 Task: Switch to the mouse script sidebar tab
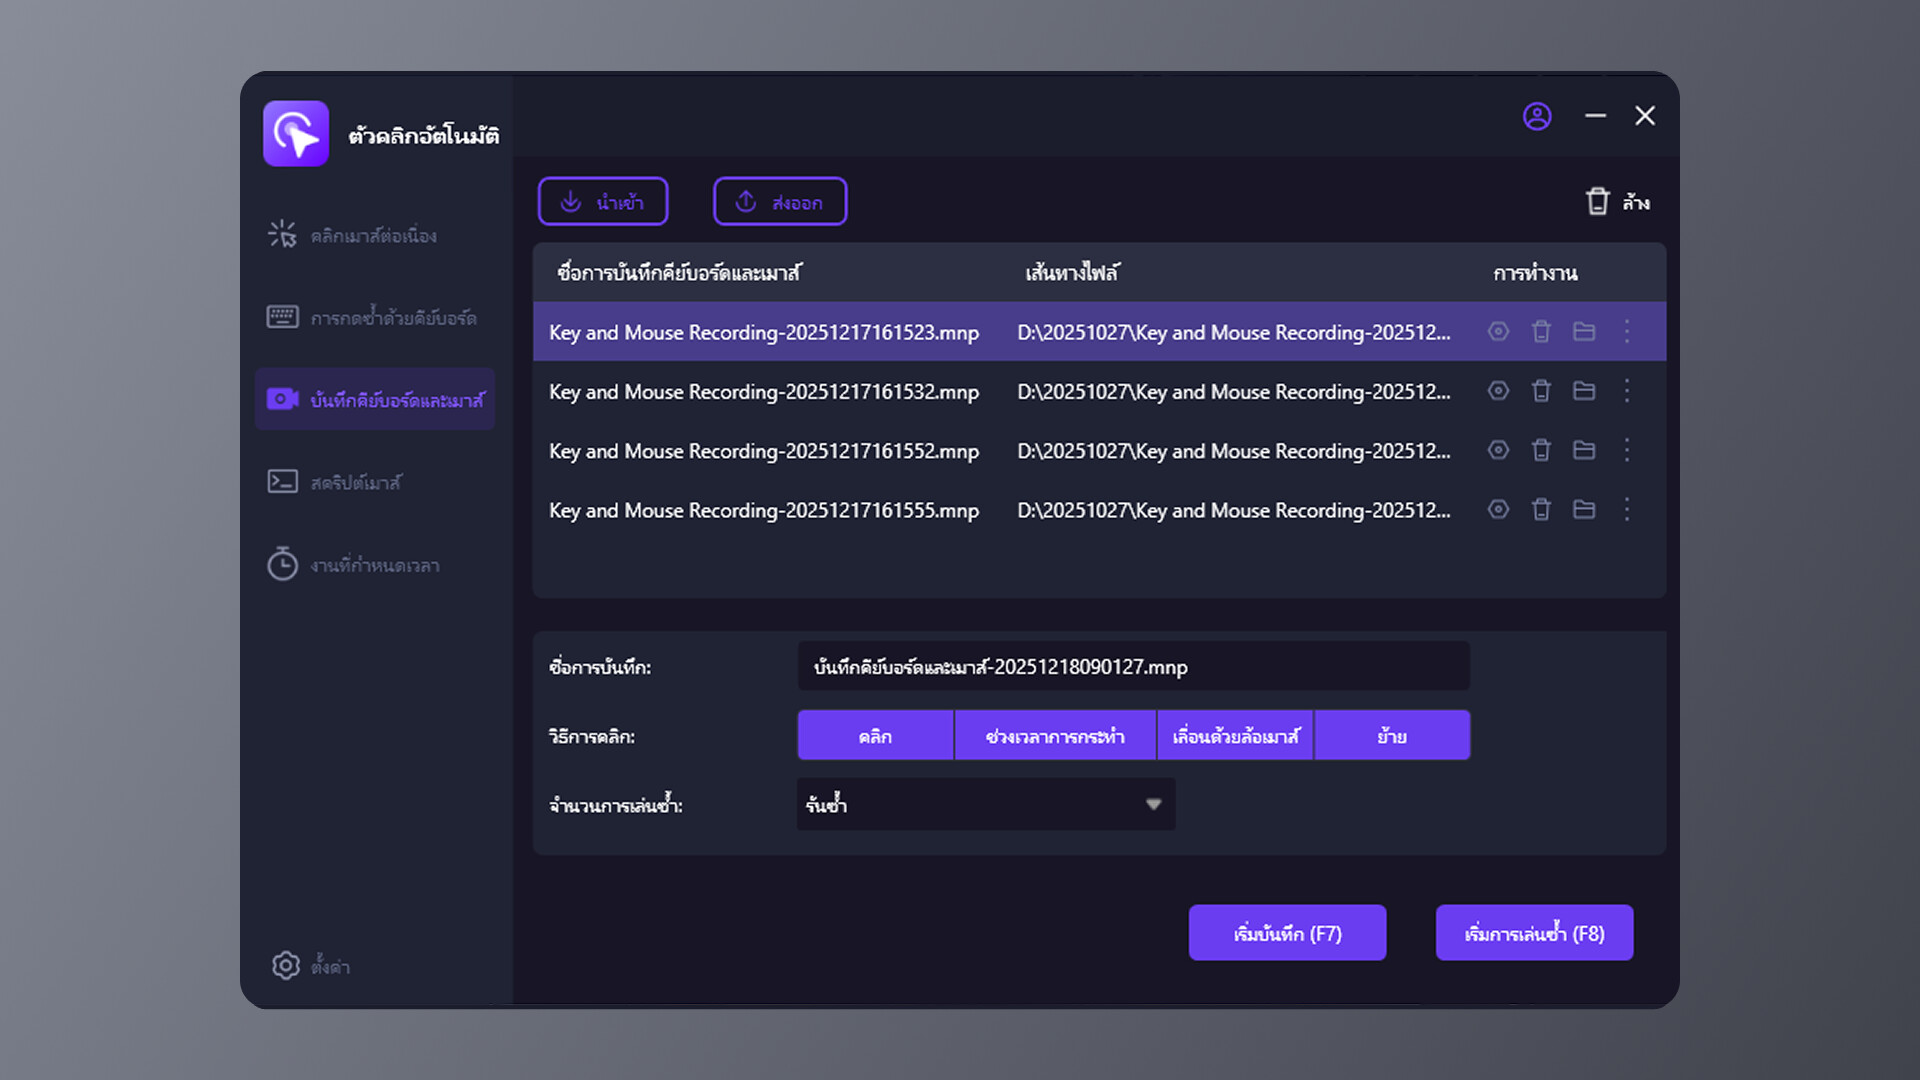tap(355, 483)
